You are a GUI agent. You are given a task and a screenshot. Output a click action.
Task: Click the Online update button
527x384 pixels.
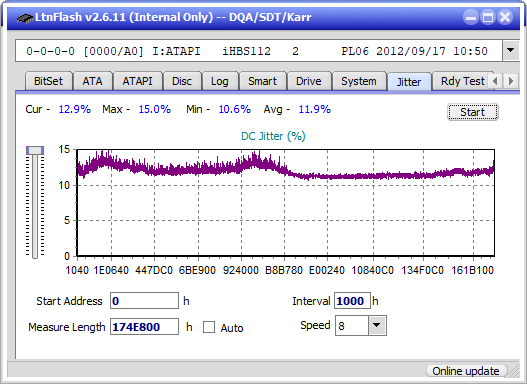click(466, 371)
